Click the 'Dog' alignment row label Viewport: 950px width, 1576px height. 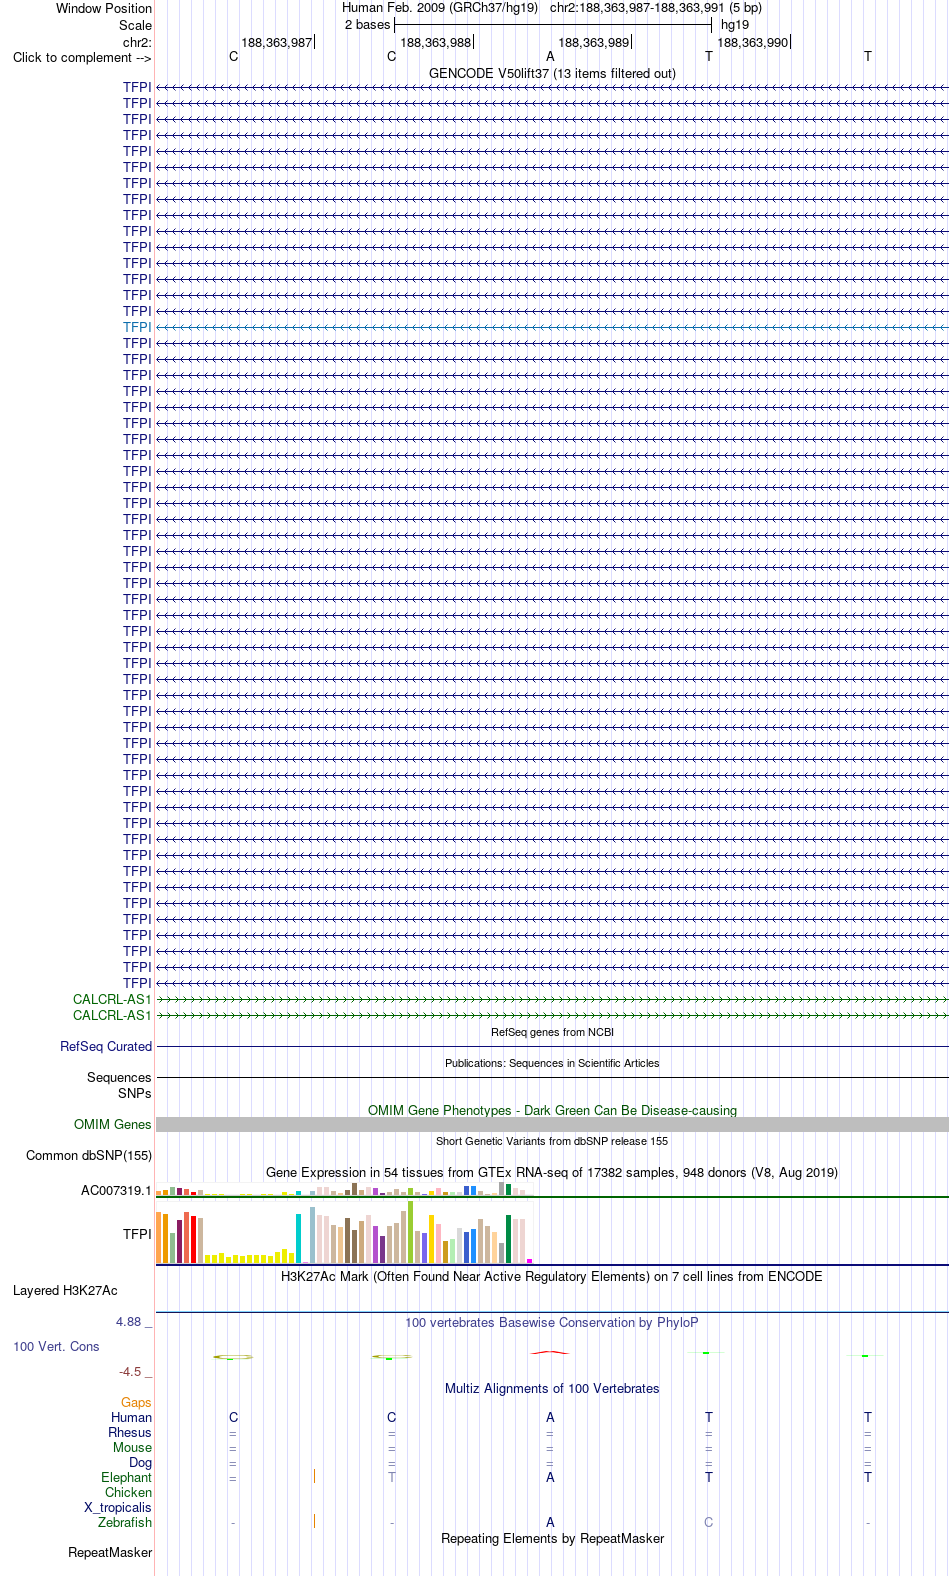141,1462
